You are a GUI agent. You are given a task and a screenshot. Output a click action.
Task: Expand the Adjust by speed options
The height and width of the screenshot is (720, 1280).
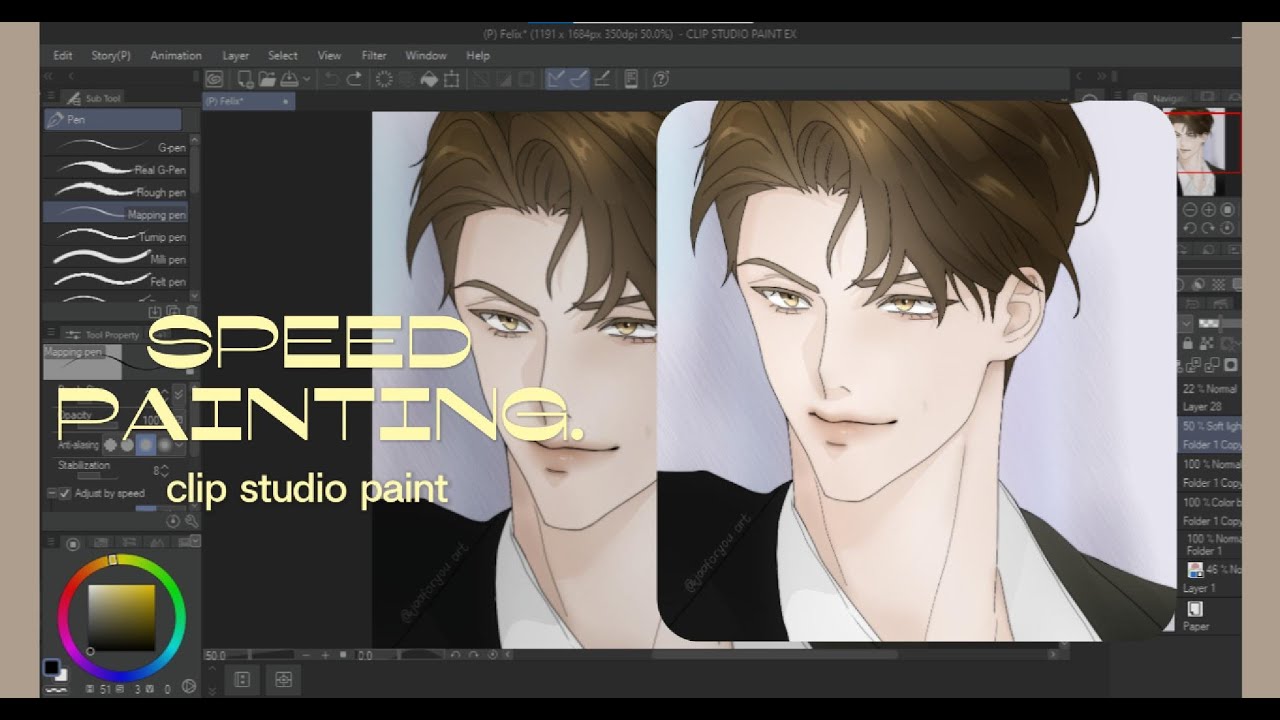[51, 494]
